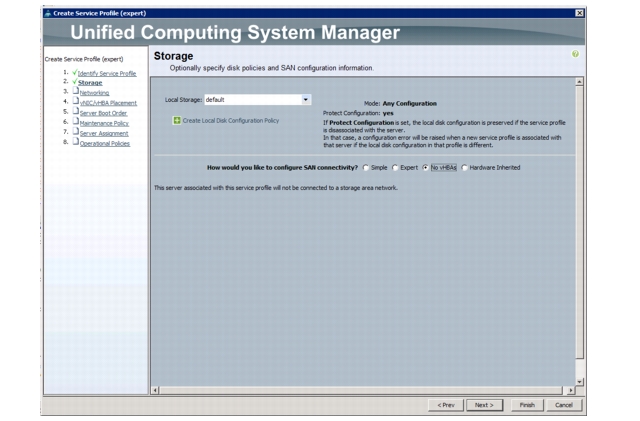640x421 pixels.
Task: Click the 'Create Service Profile (expert)' sidebar heading
Action: pyautogui.click(x=84, y=59)
